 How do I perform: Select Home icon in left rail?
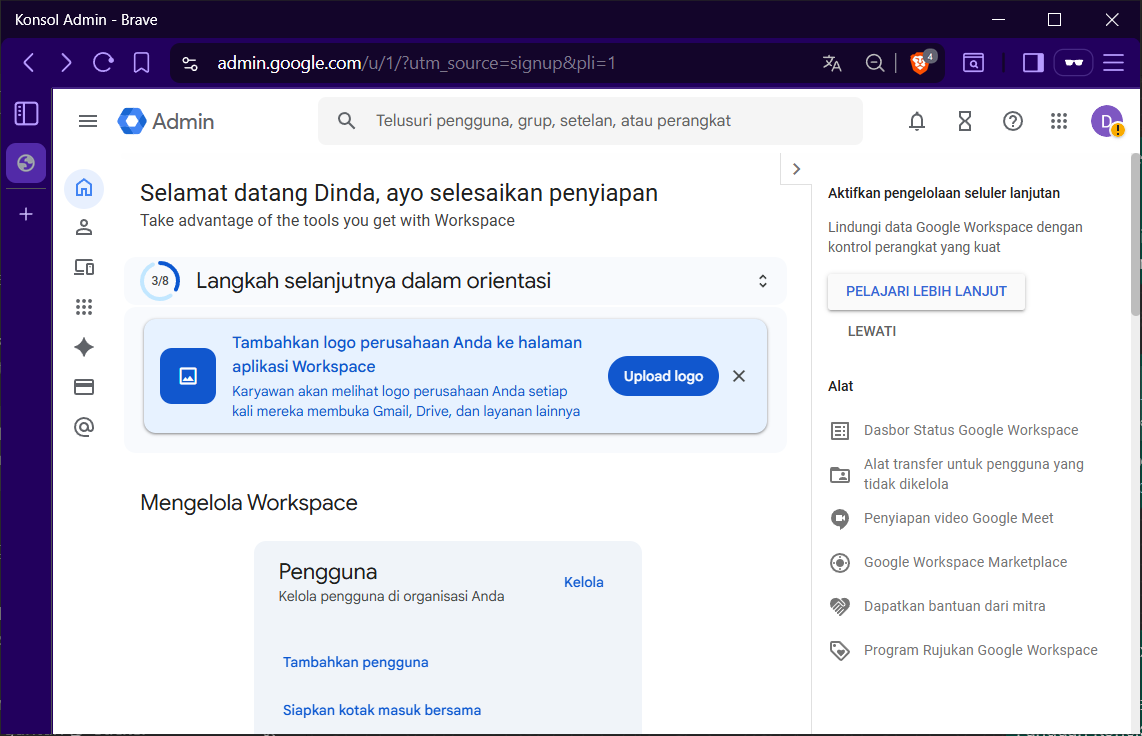(84, 188)
